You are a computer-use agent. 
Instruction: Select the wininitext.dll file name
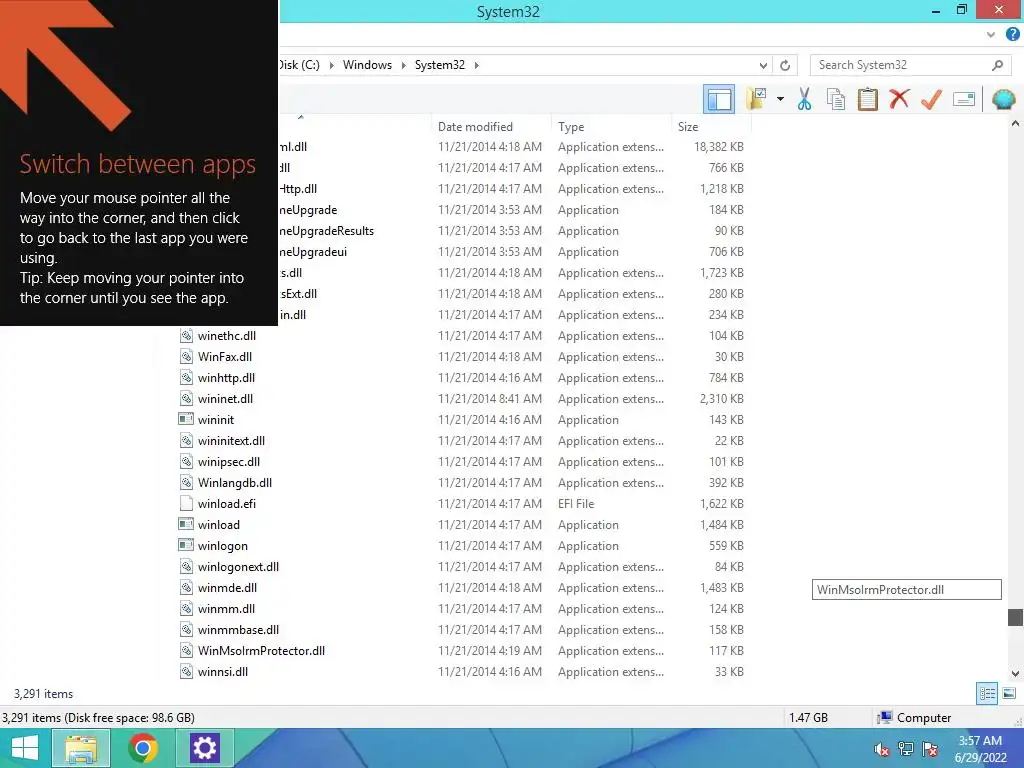pyautogui.click(x=231, y=441)
